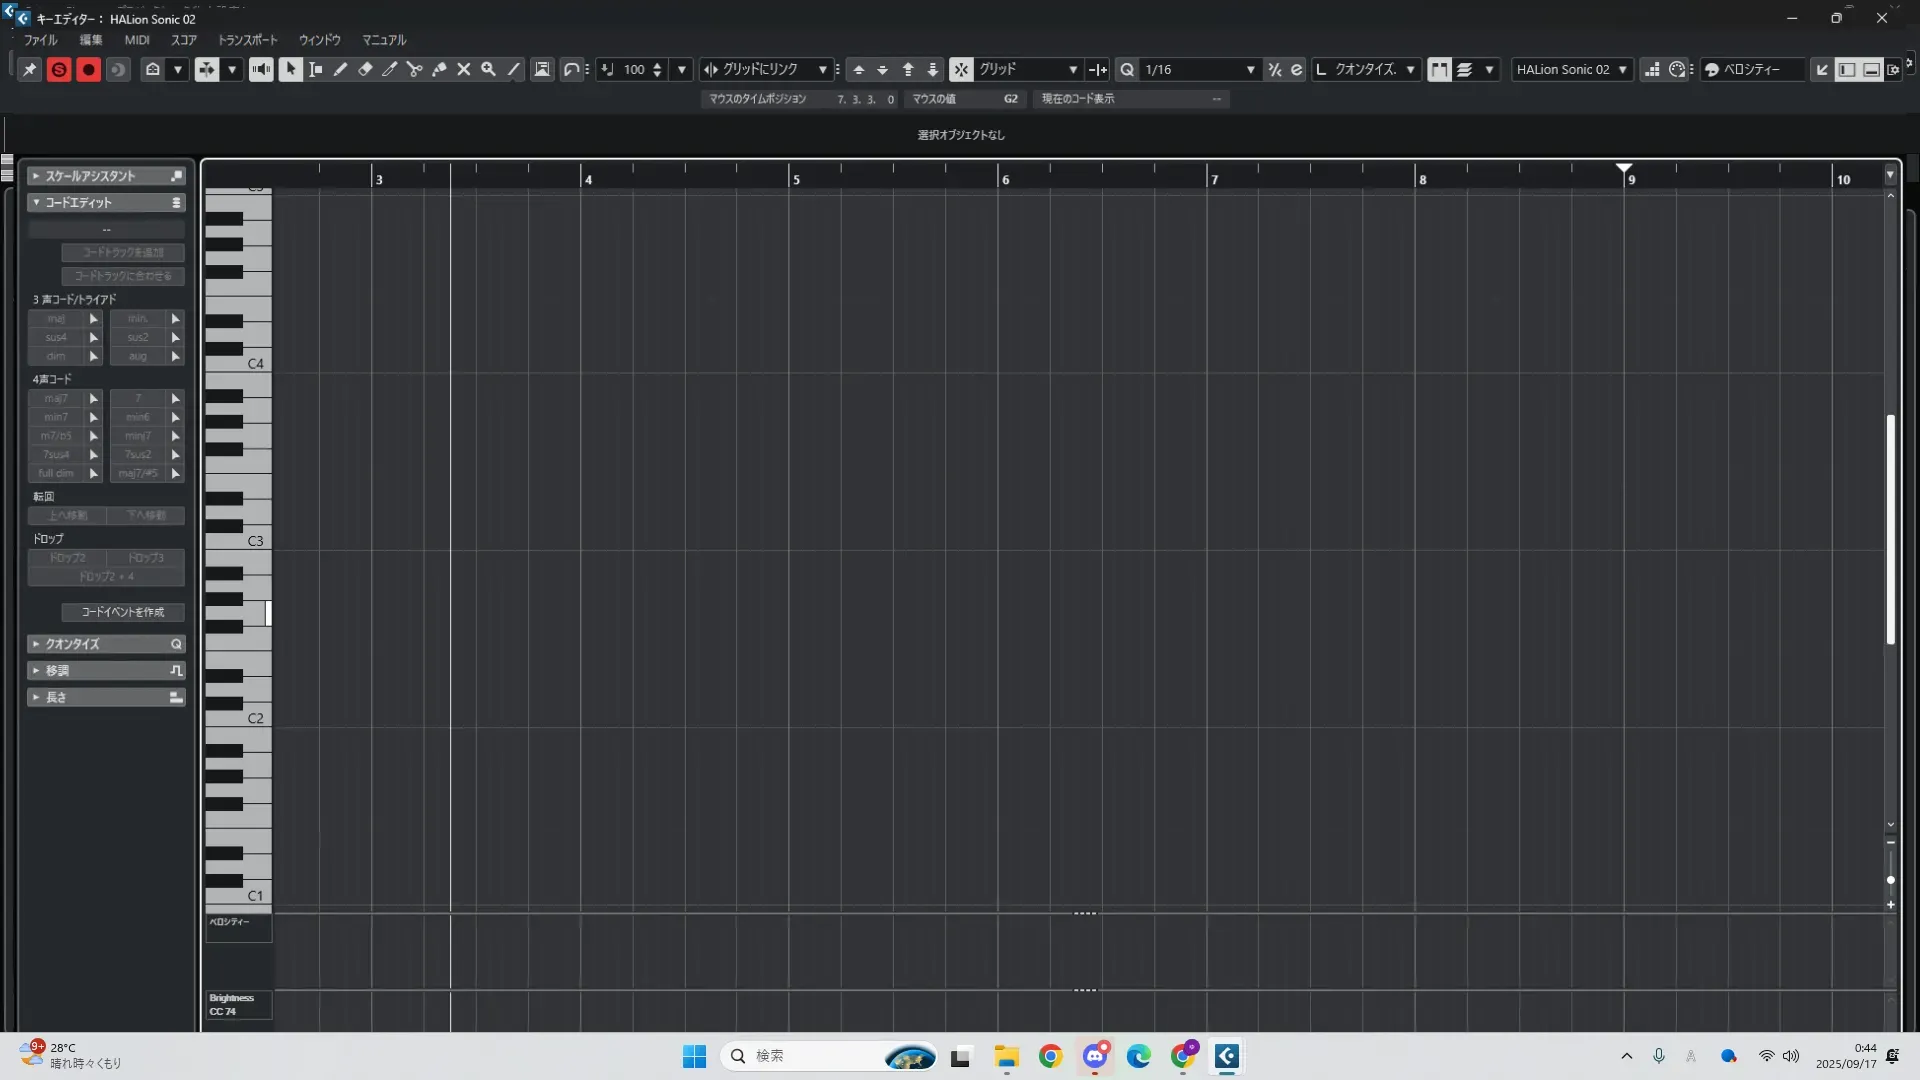Open the トランスポート menu
The width and height of the screenshot is (1920, 1080).
[x=247, y=40]
